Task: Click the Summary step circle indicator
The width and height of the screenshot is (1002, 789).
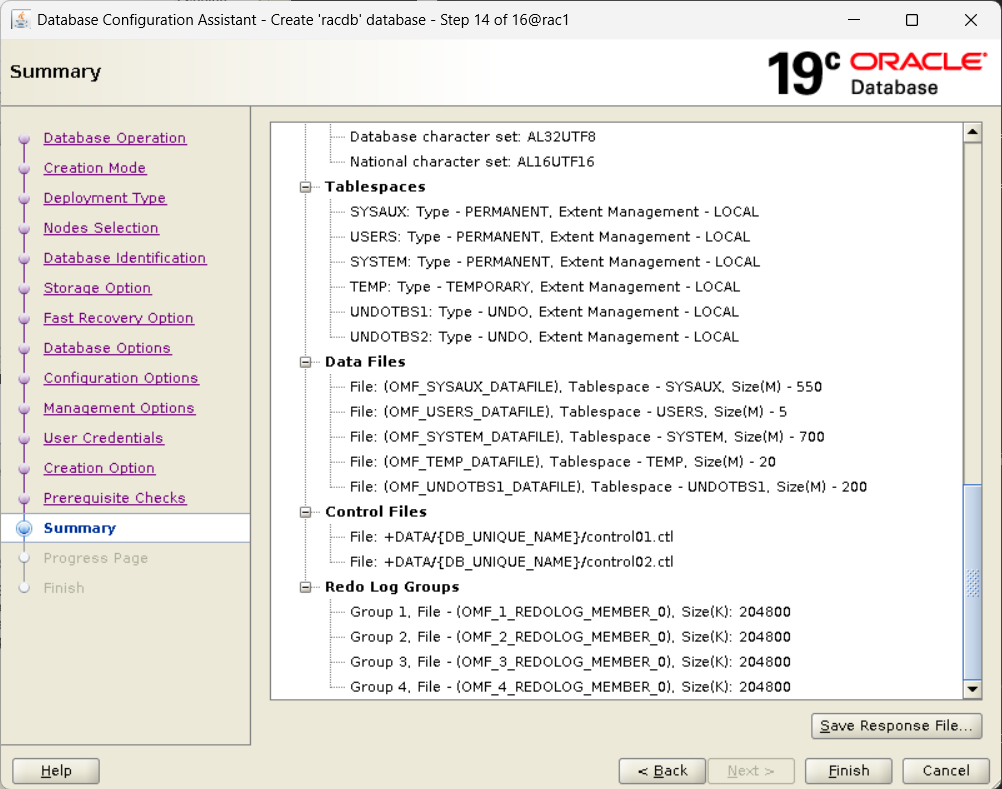Action: coord(24,528)
